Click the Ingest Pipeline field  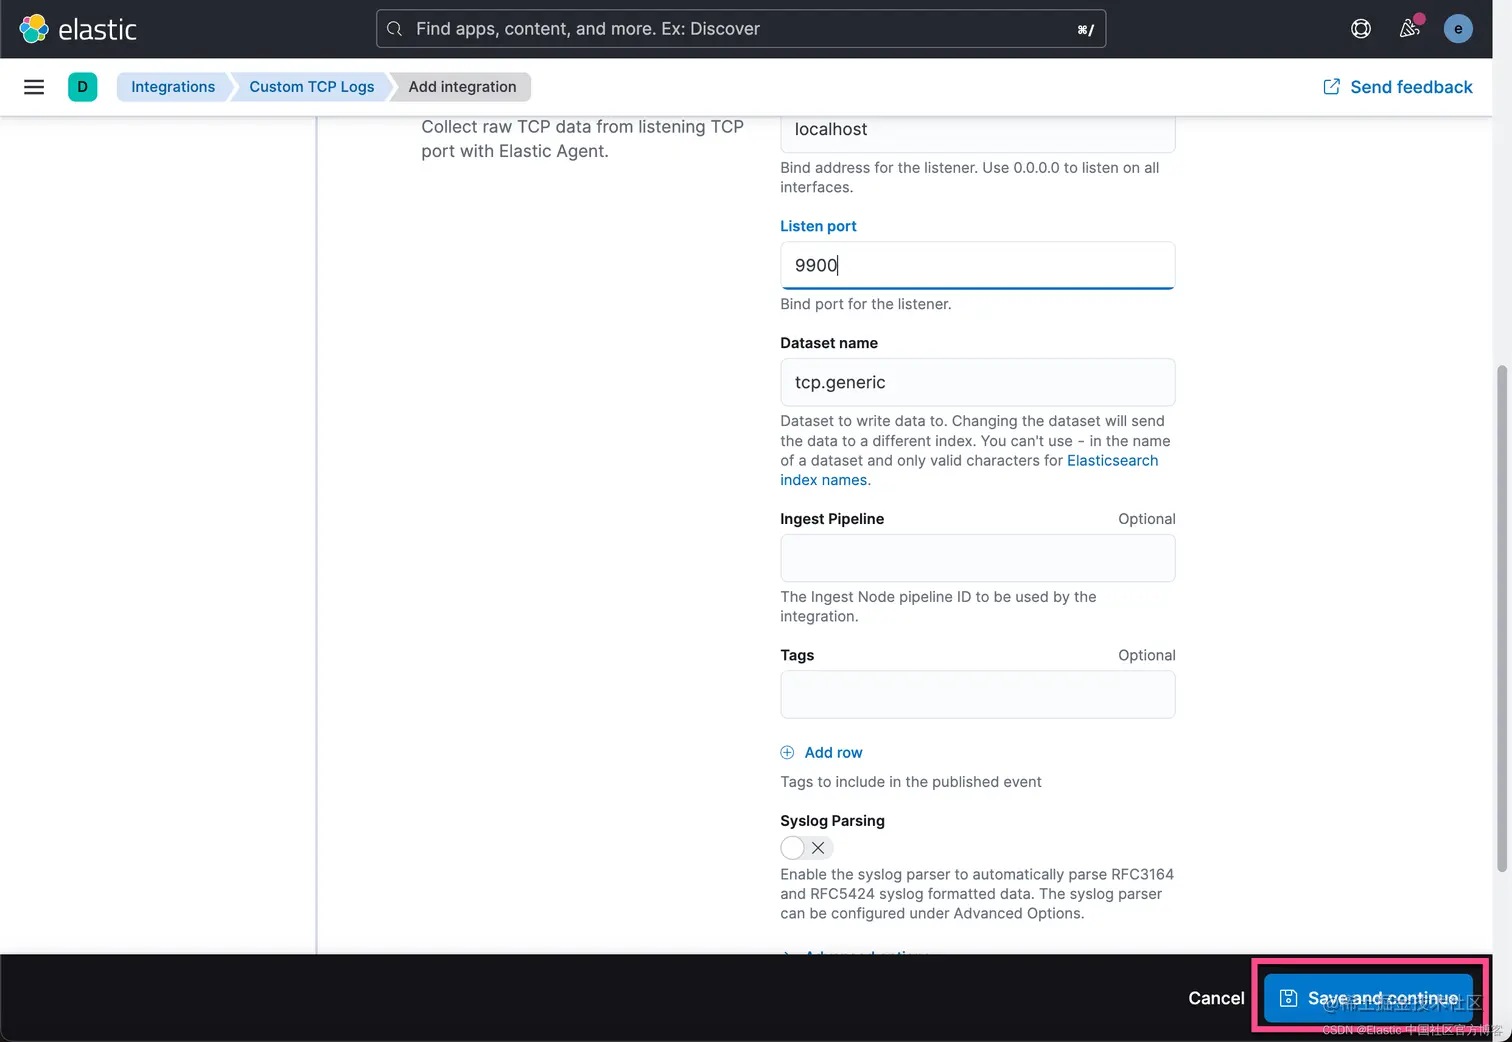pyautogui.click(x=978, y=558)
